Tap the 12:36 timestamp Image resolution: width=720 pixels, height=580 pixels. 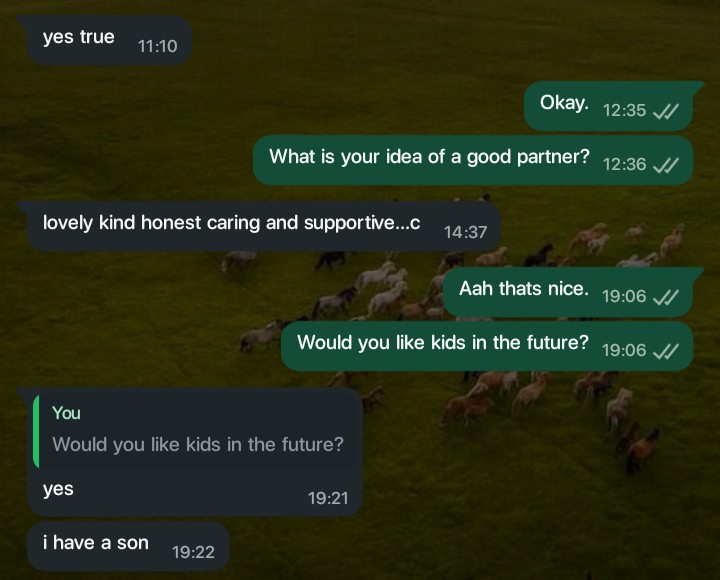click(625, 164)
